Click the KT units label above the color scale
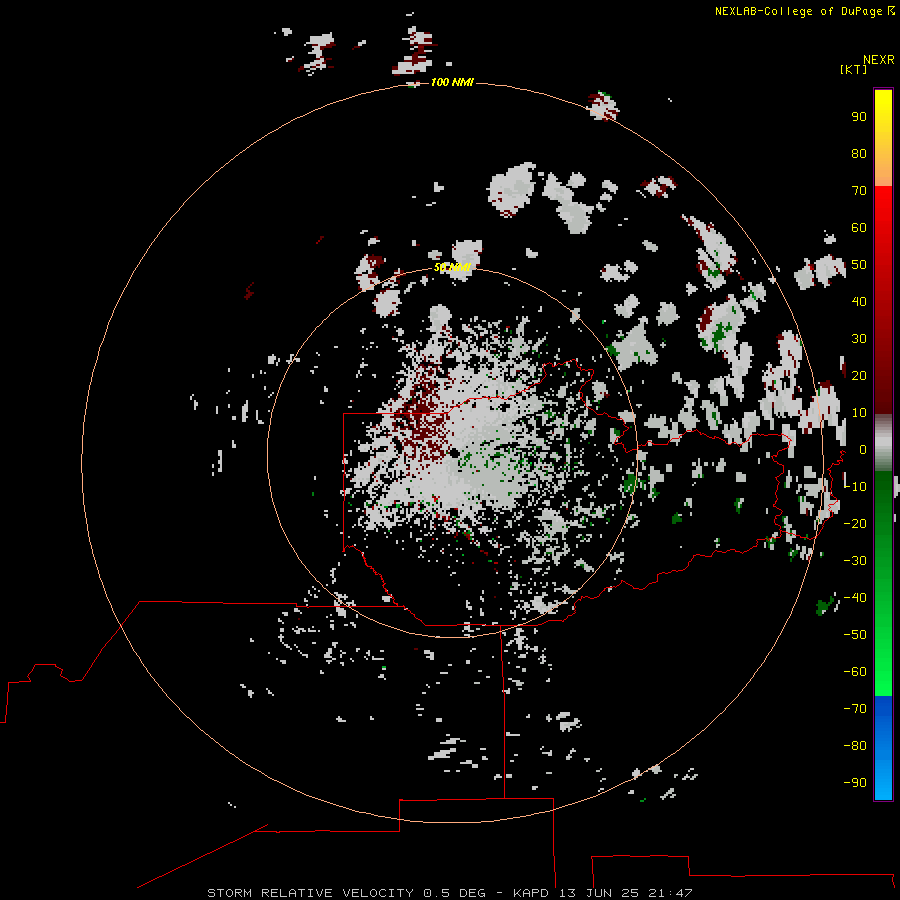Viewport: 900px width, 900px height. [x=854, y=69]
